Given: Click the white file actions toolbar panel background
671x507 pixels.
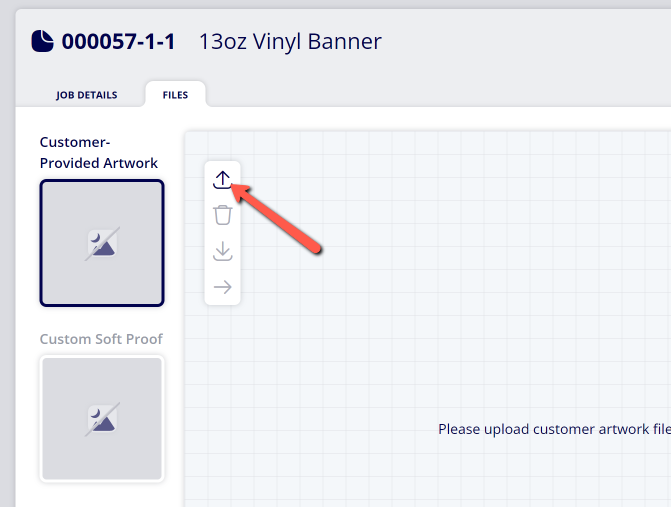Looking at the screenshot, I should coord(223,233).
